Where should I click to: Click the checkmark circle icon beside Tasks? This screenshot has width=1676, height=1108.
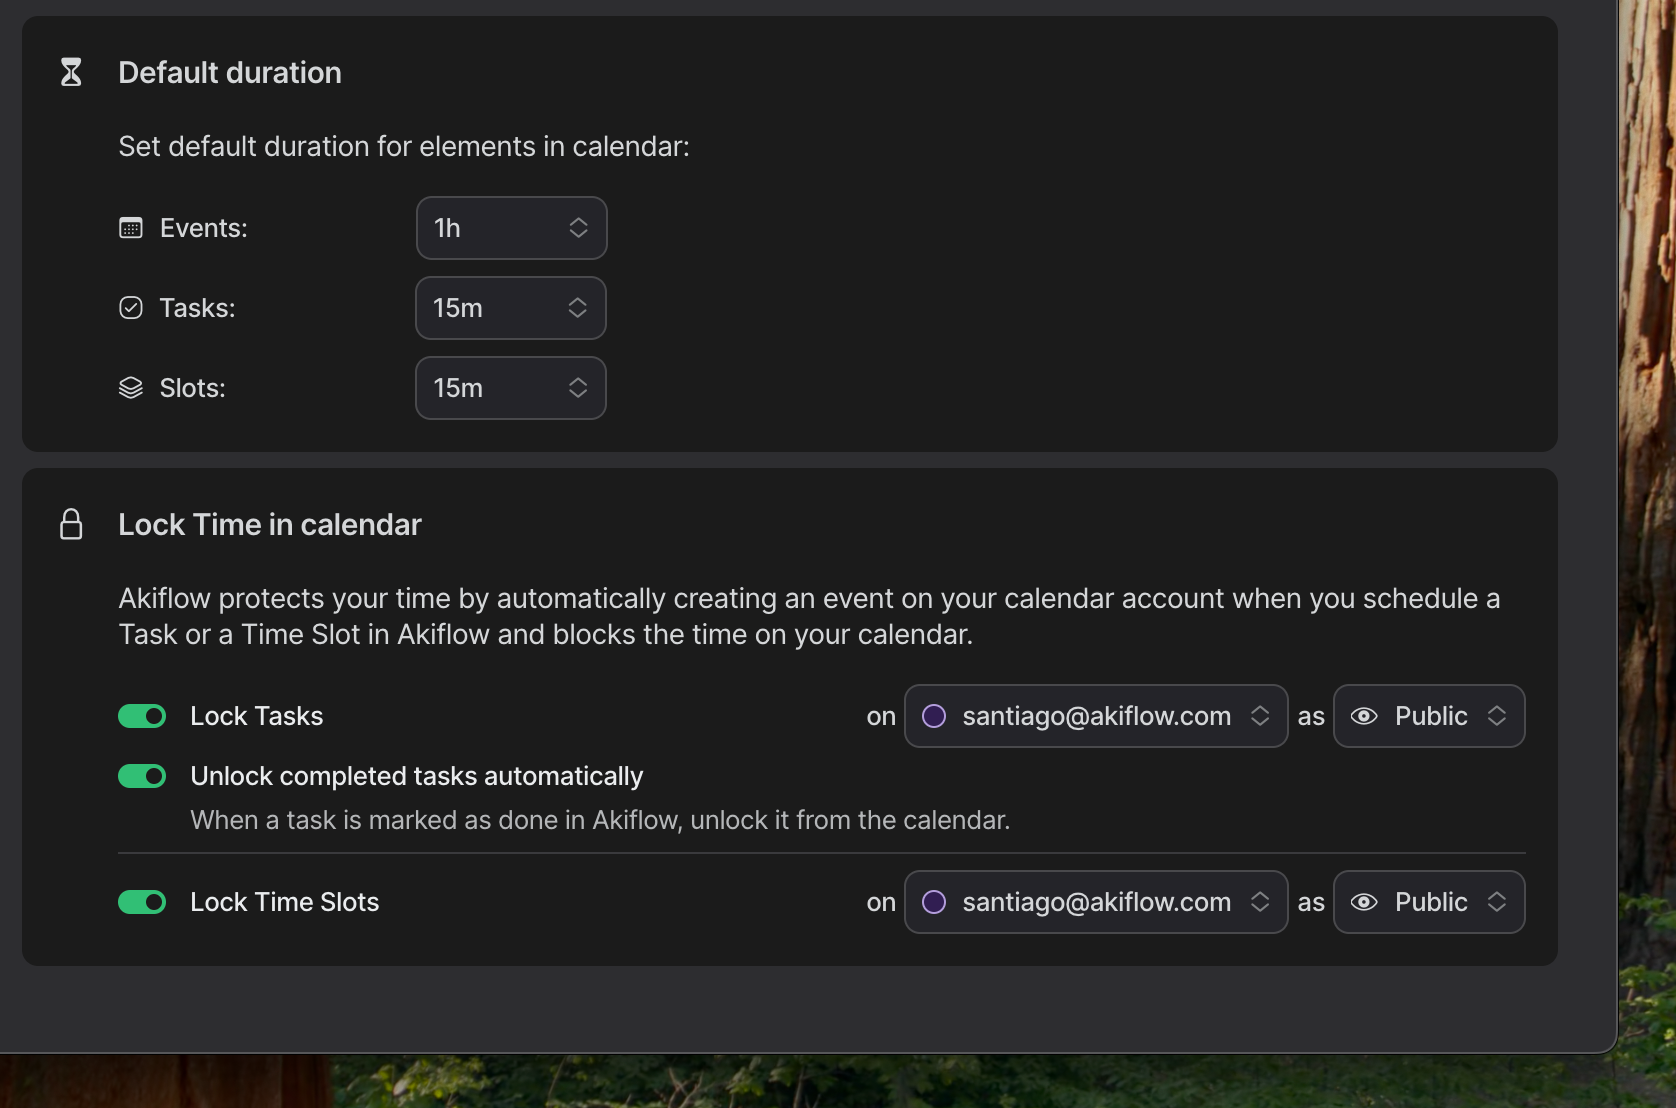coord(131,308)
